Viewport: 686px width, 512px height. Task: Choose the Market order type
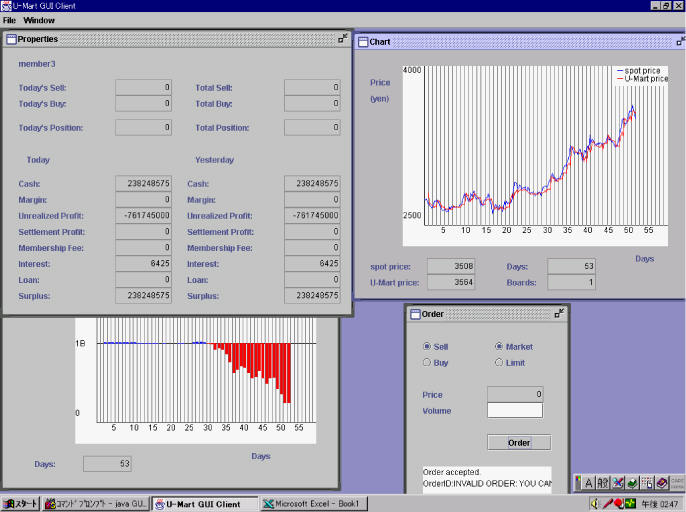498,346
